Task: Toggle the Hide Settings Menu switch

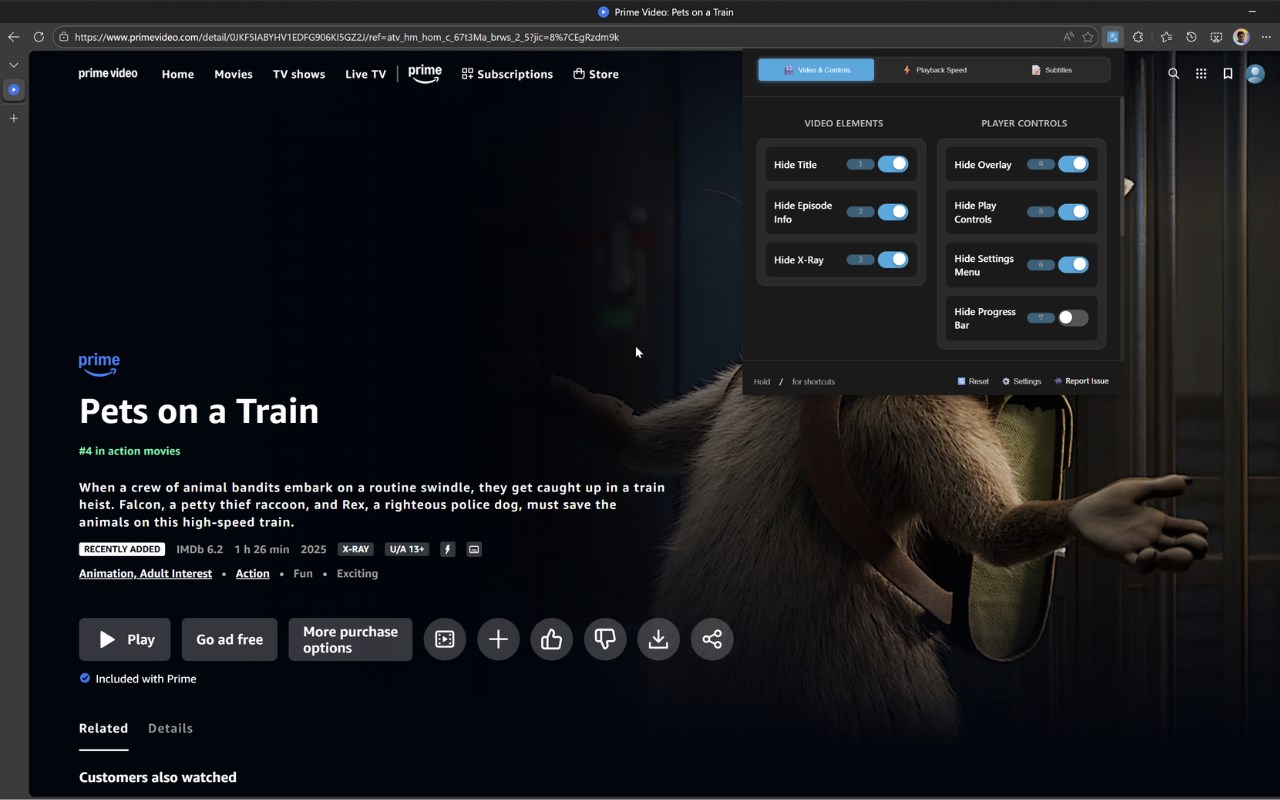Action: click(1073, 265)
